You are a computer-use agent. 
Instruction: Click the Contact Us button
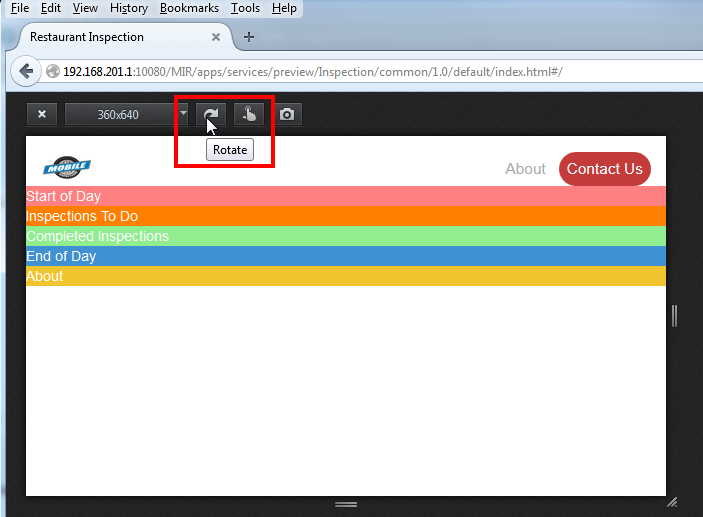[x=604, y=169]
